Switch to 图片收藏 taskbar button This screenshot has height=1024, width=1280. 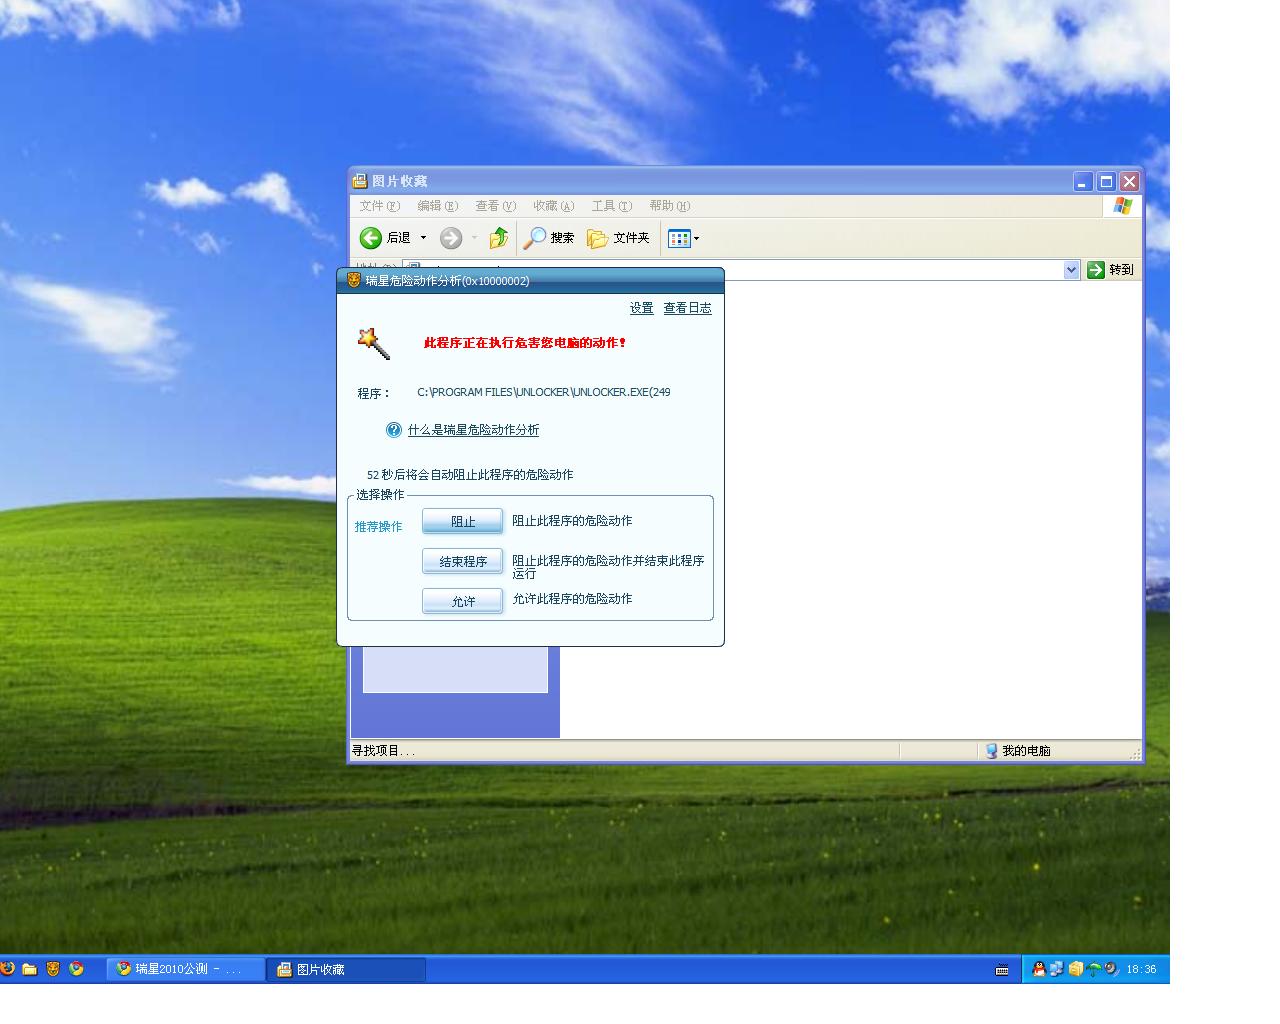346,969
